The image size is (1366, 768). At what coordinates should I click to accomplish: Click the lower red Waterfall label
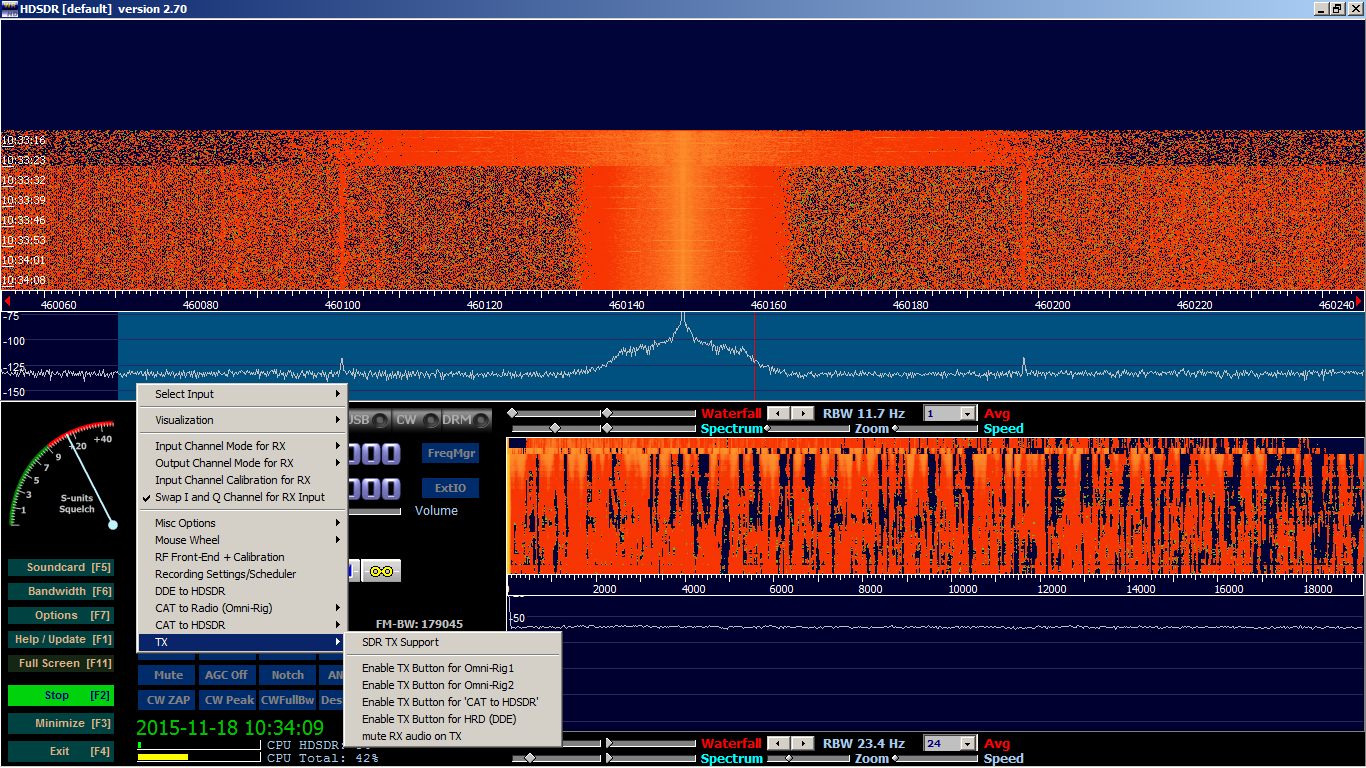[731, 743]
